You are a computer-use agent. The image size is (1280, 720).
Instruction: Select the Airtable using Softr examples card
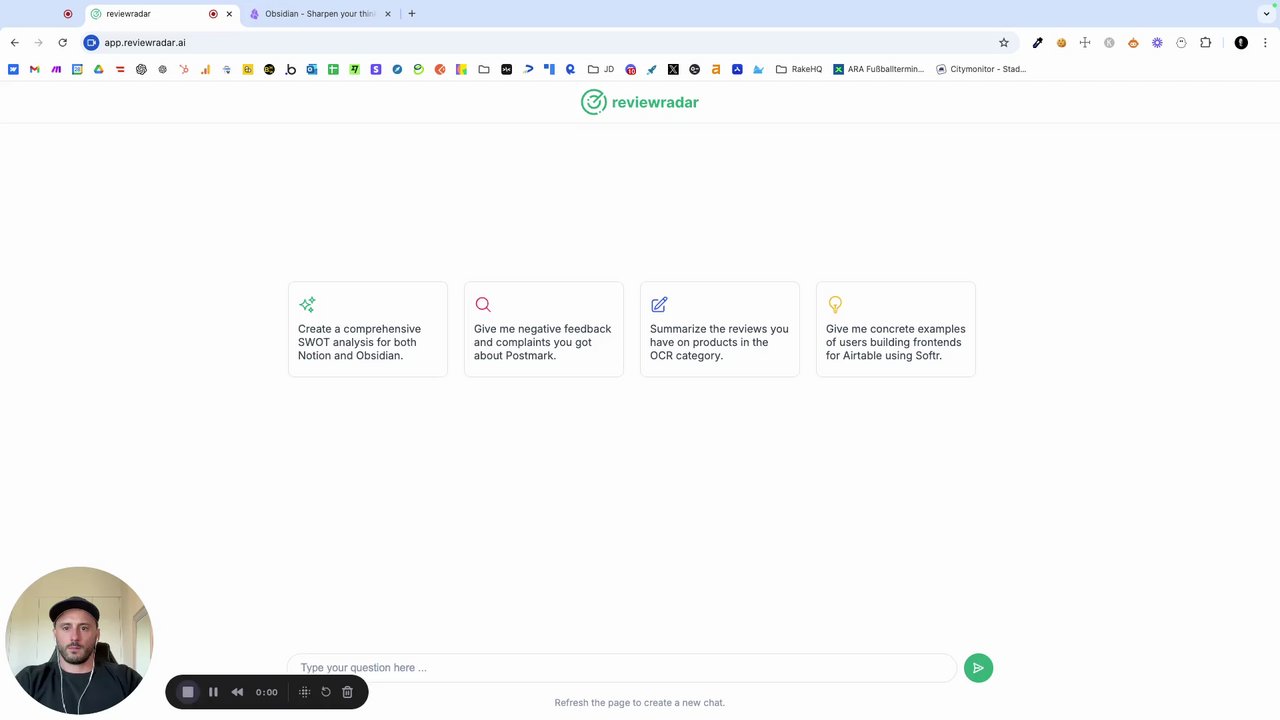[896, 329]
